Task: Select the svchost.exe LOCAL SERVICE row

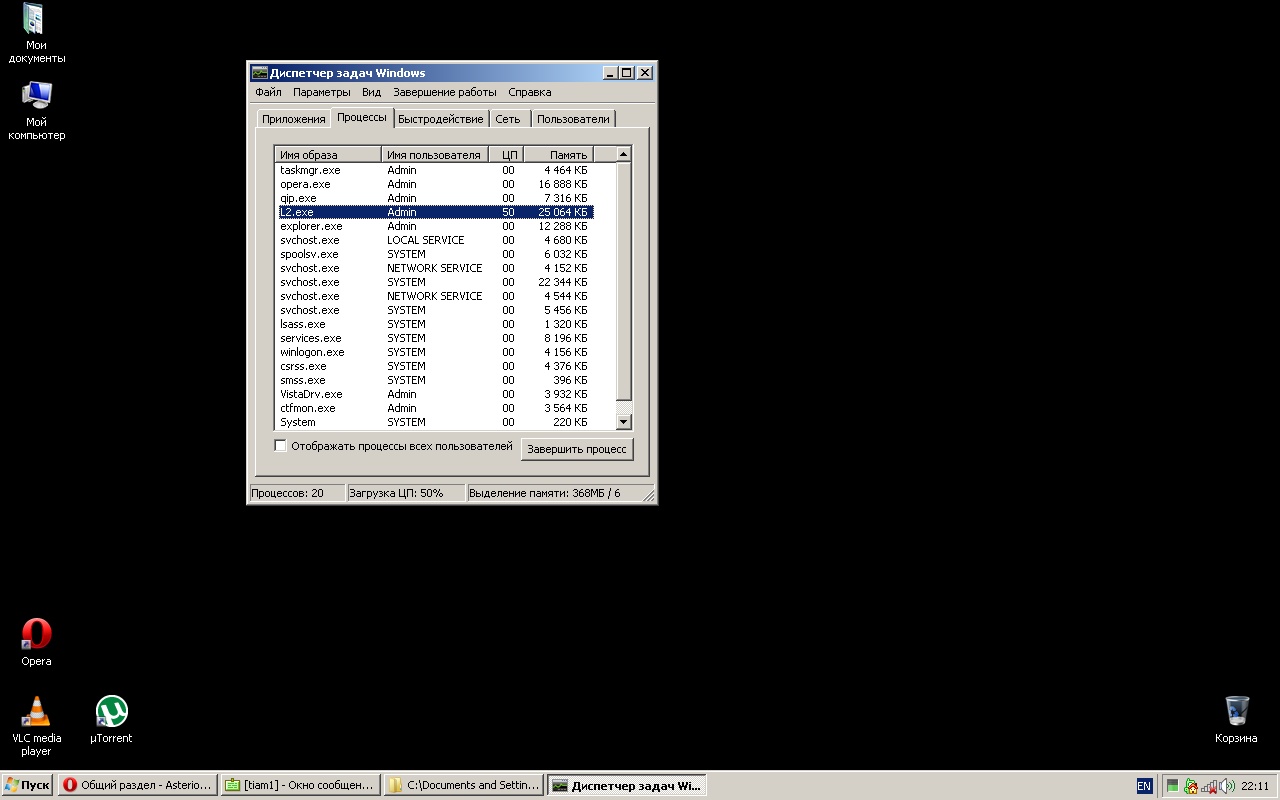Action: (x=434, y=240)
